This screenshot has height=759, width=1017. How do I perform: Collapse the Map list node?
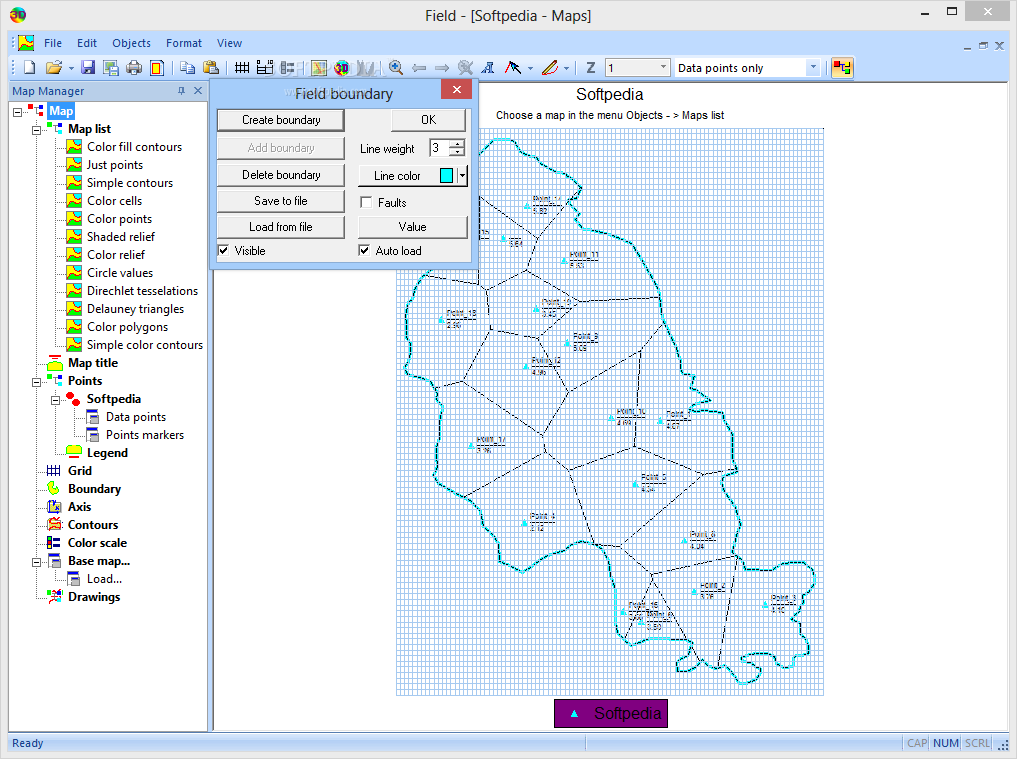pos(36,130)
